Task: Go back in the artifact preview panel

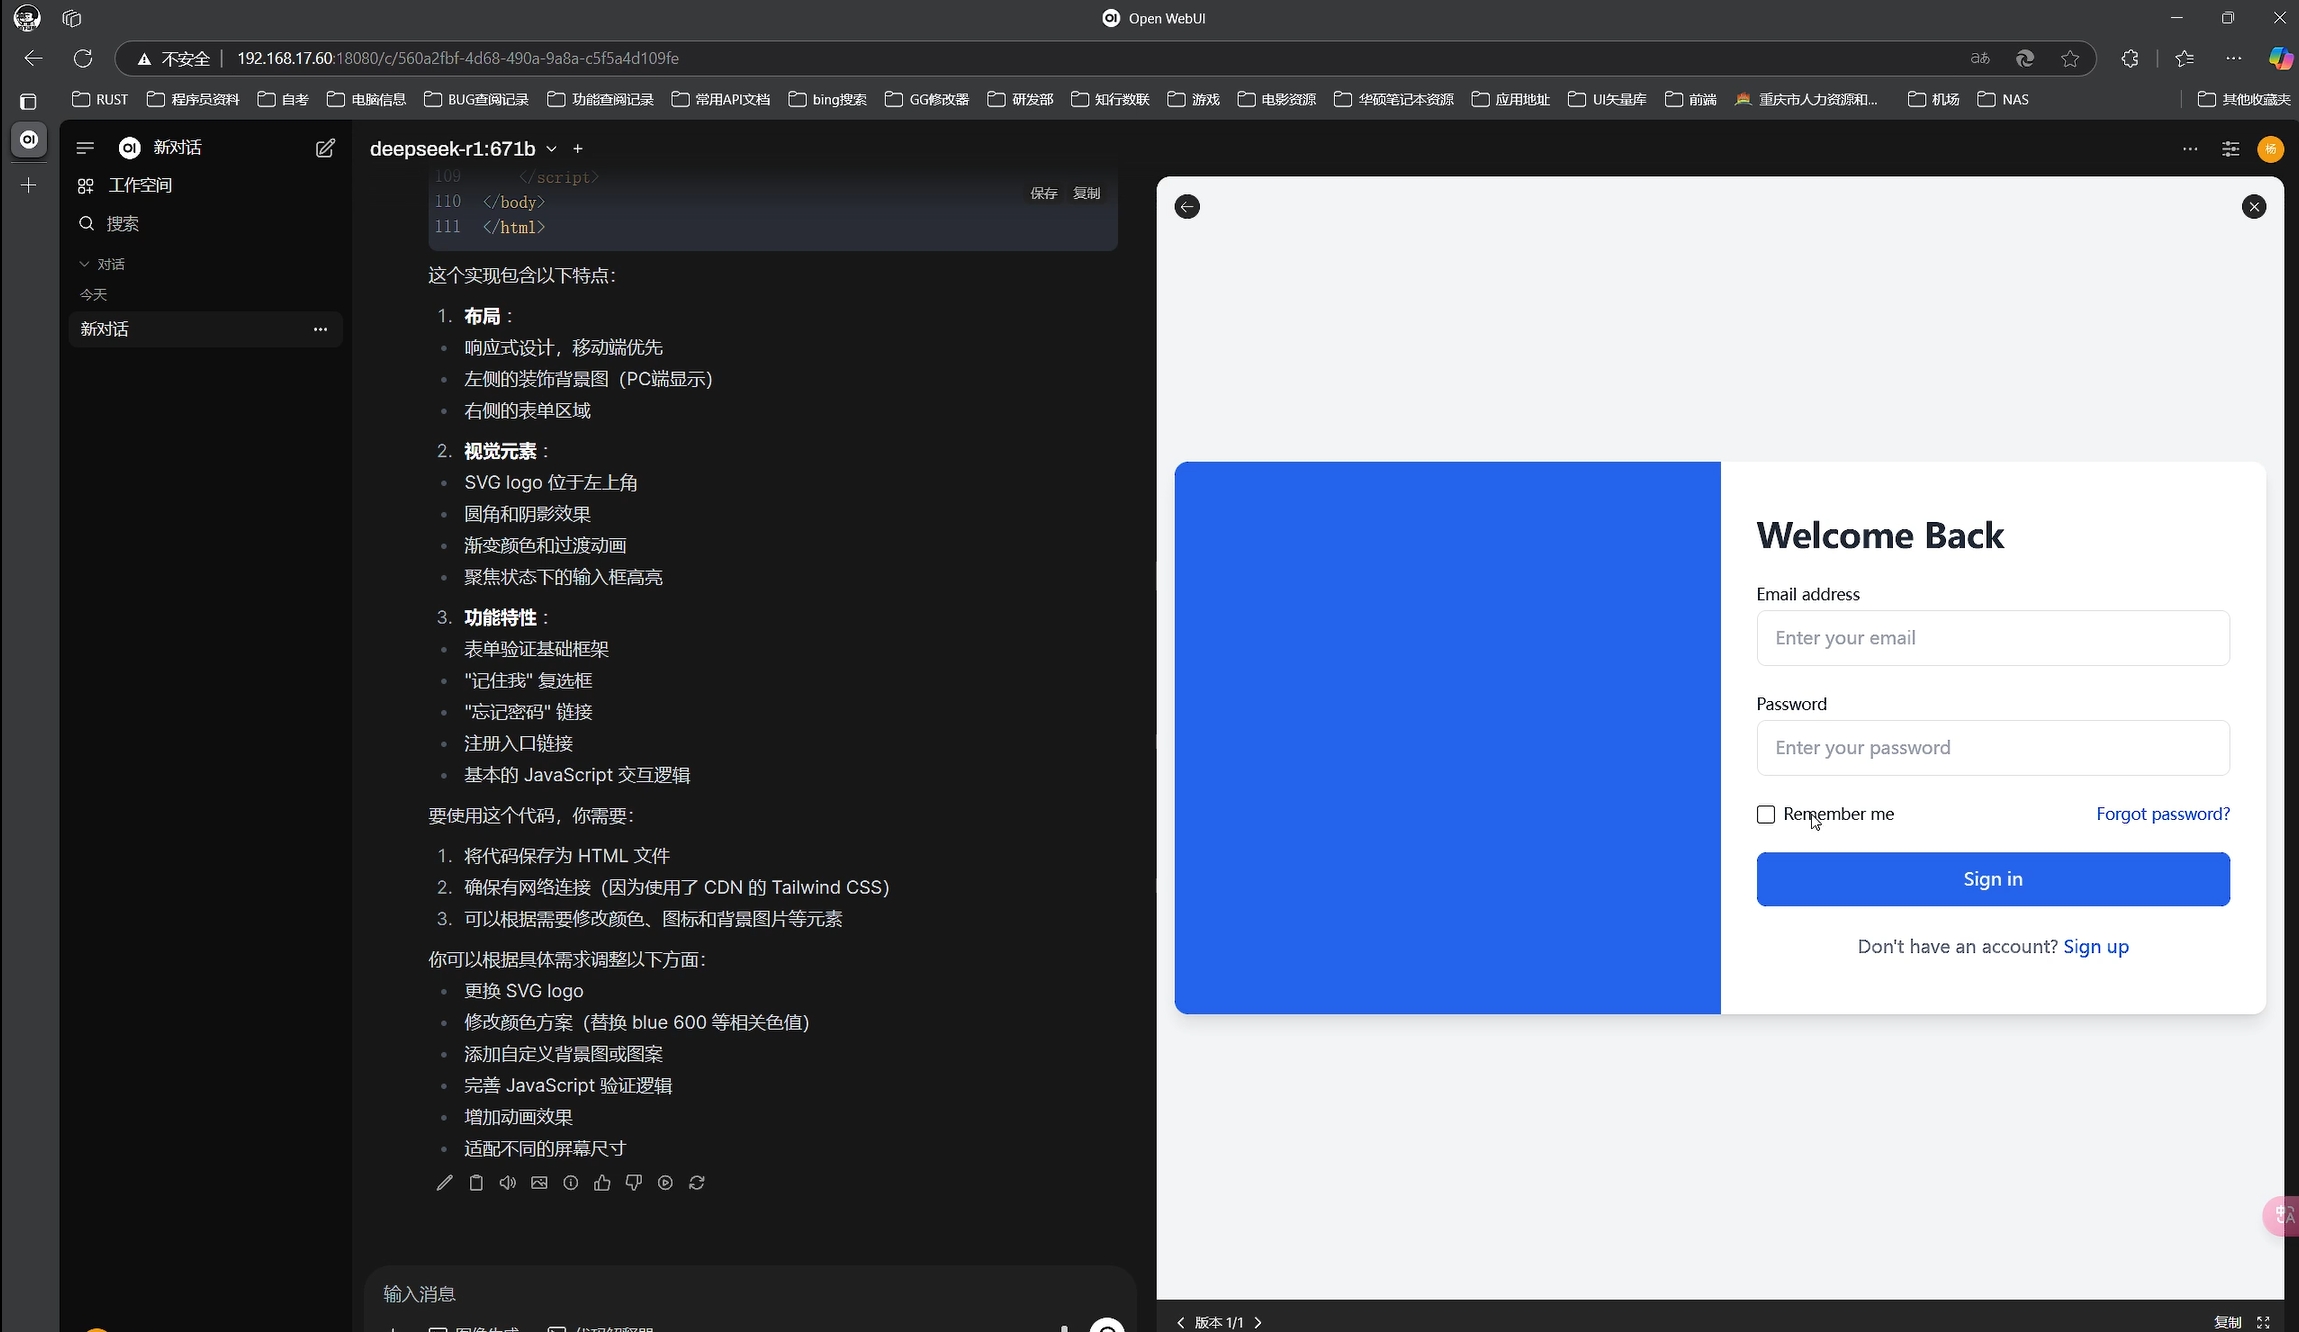Action: (x=1187, y=207)
